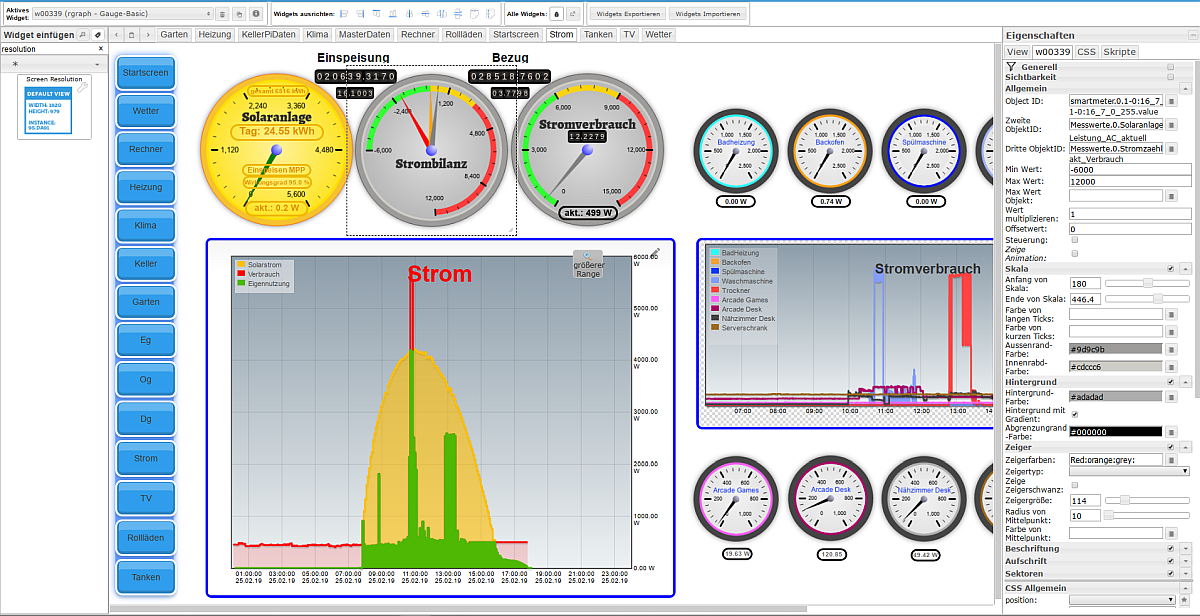This screenshot has width=1200, height=616.
Task: Toggle Hintergrund mit Gradient checkbox
Action: pos(1074,413)
